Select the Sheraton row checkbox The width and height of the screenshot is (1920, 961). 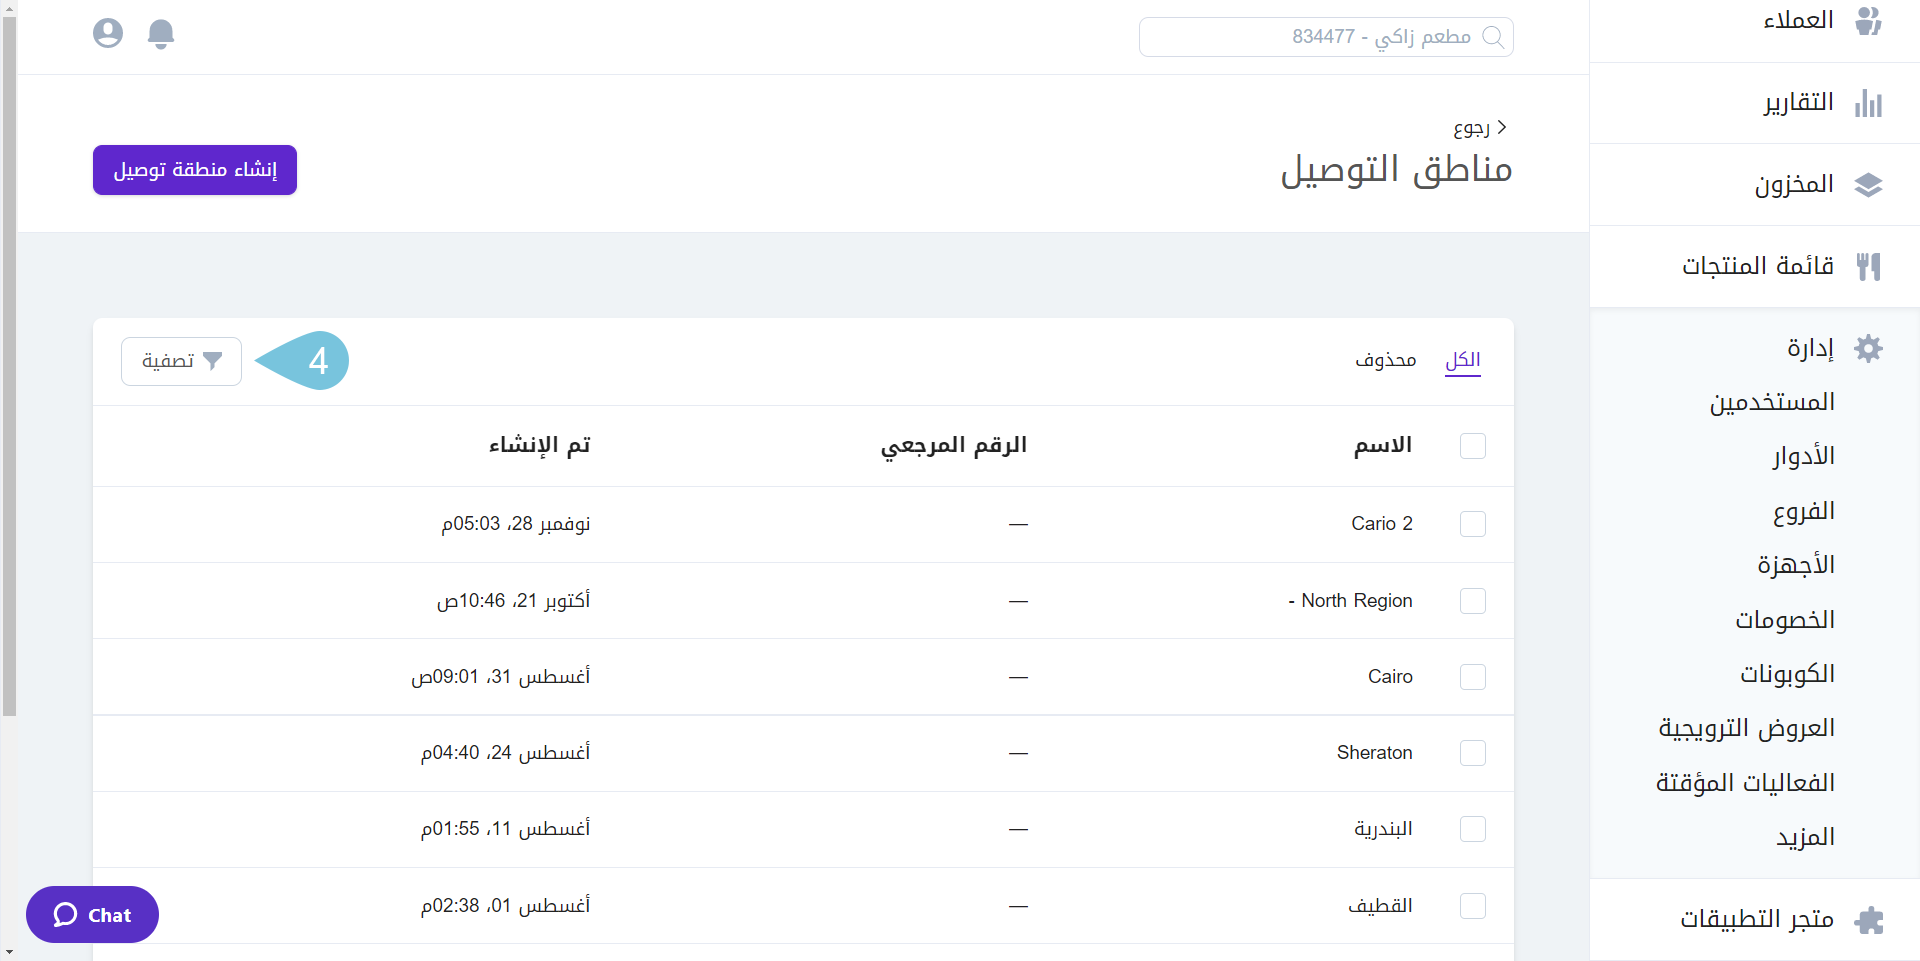tap(1472, 753)
